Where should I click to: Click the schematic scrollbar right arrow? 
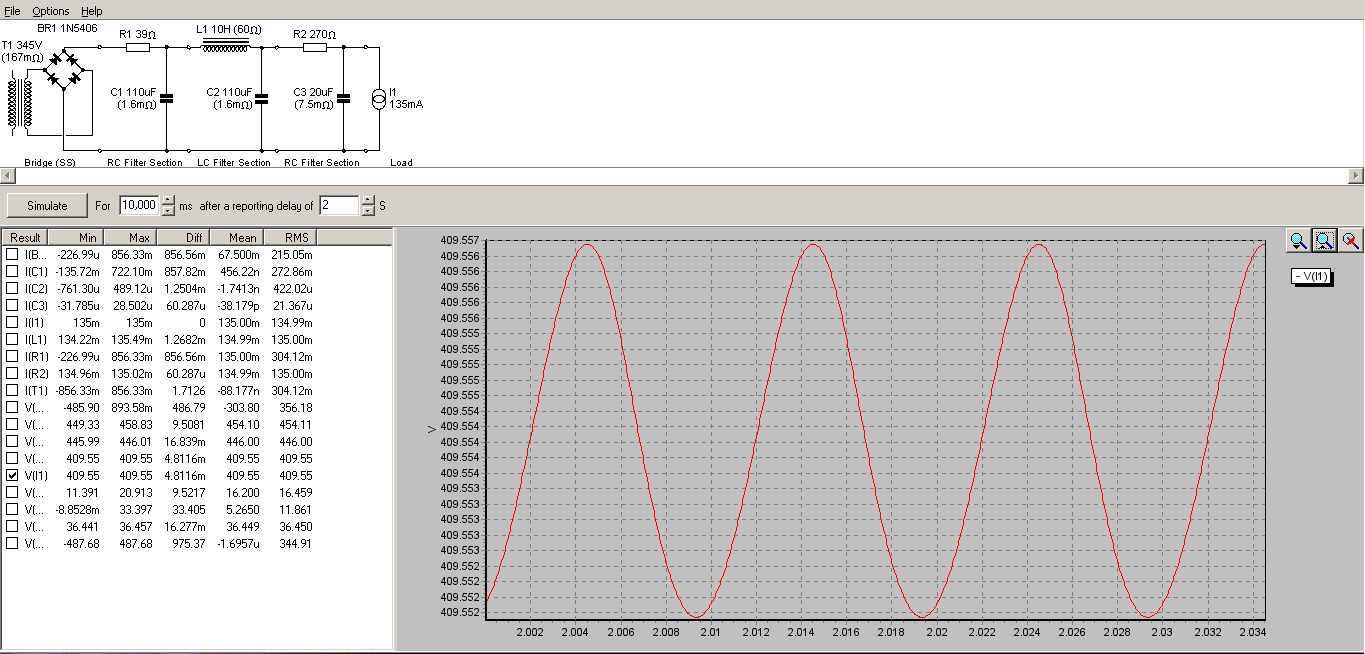click(x=1356, y=176)
